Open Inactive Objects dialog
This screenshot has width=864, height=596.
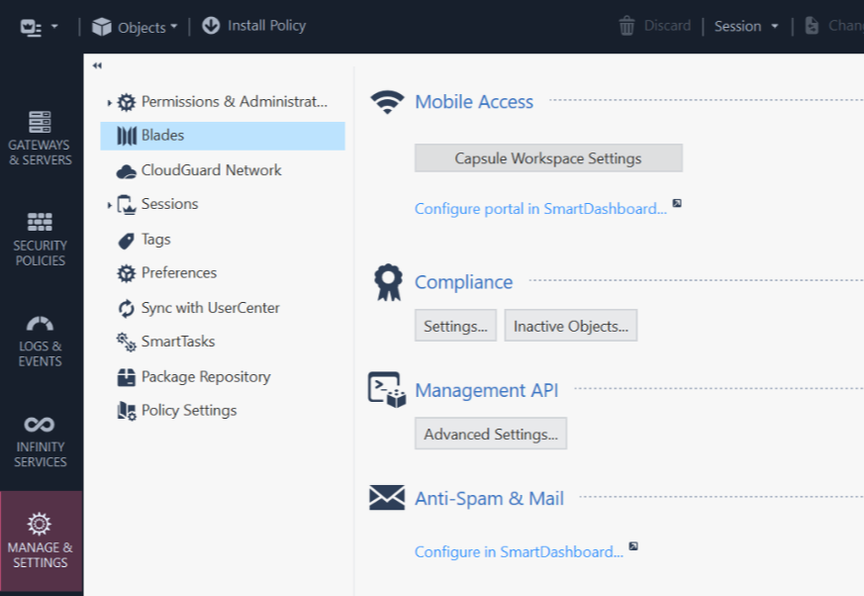571,326
